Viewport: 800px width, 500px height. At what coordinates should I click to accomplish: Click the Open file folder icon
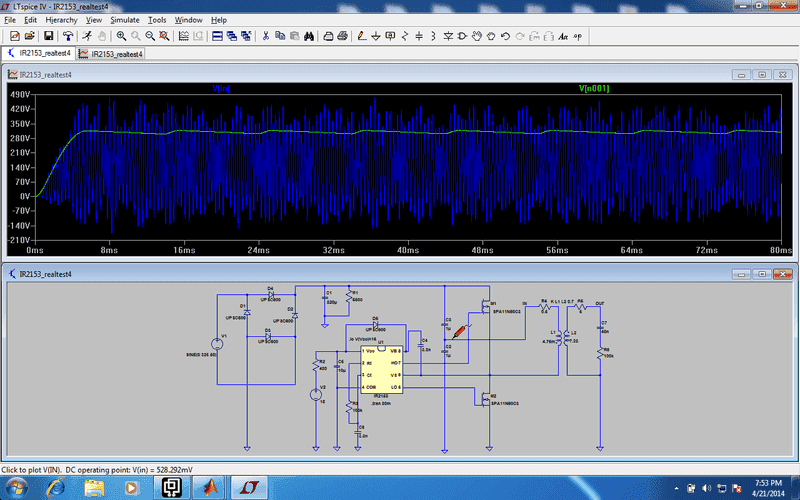tap(29, 36)
